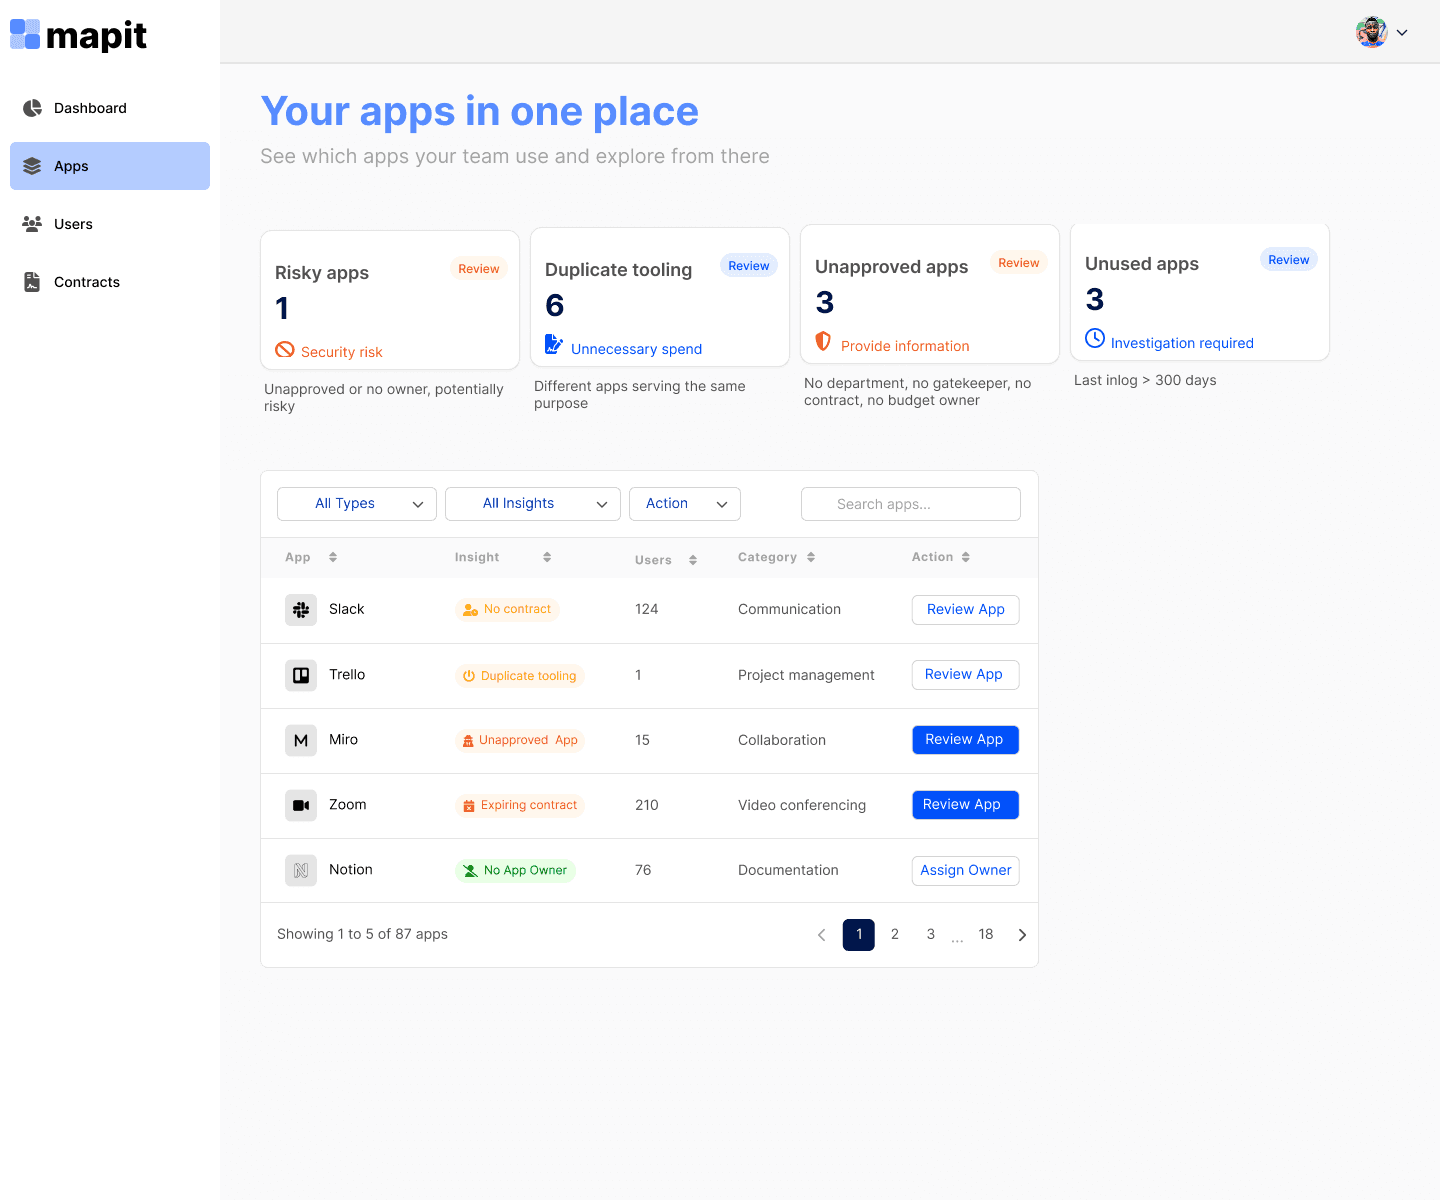The height and width of the screenshot is (1200, 1440).
Task: Click Review on Risky apps card
Action: click(x=479, y=269)
